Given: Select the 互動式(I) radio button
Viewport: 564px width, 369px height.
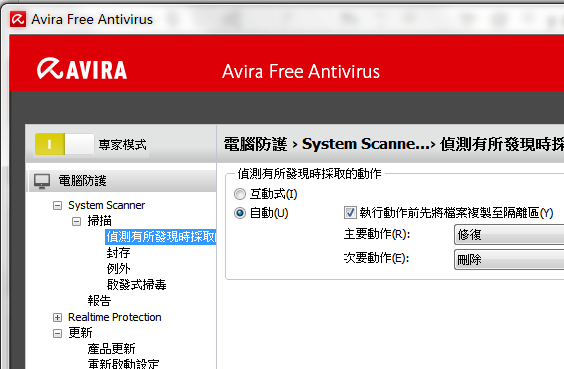Looking at the screenshot, I should click(240, 194).
